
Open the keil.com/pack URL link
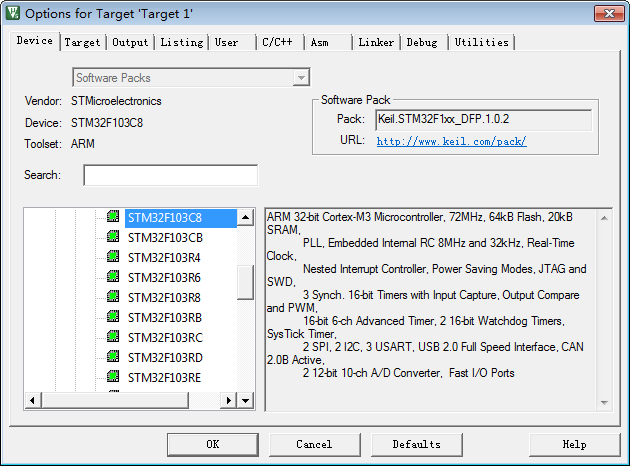tap(452, 141)
